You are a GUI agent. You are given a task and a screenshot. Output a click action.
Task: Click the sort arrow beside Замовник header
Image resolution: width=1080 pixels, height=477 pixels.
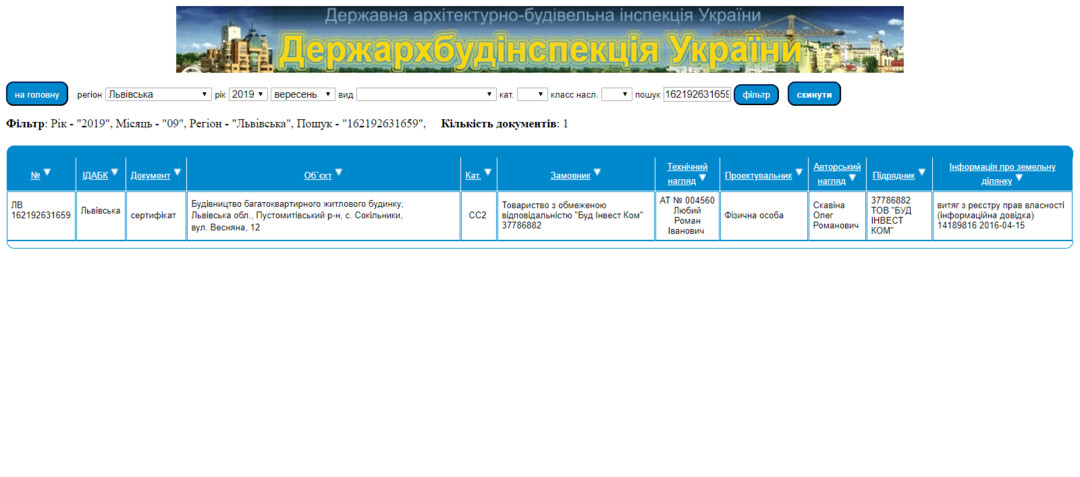(x=597, y=172)
